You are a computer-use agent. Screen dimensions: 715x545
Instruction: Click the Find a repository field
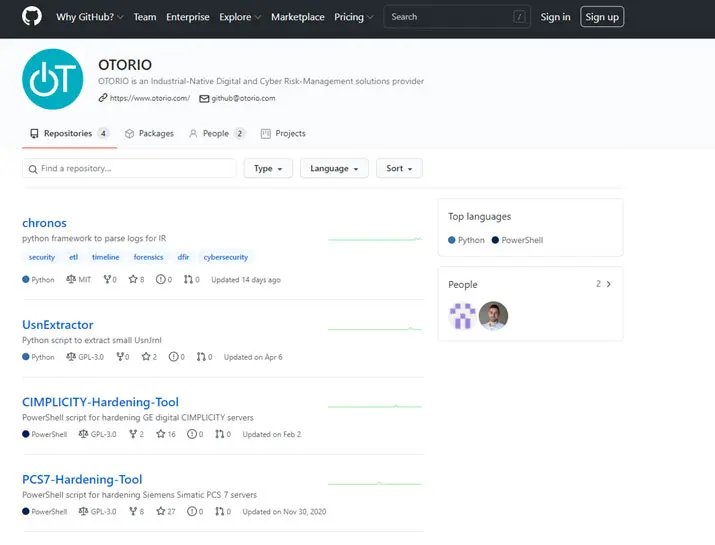pyautogui.click(x=129, y=168)
